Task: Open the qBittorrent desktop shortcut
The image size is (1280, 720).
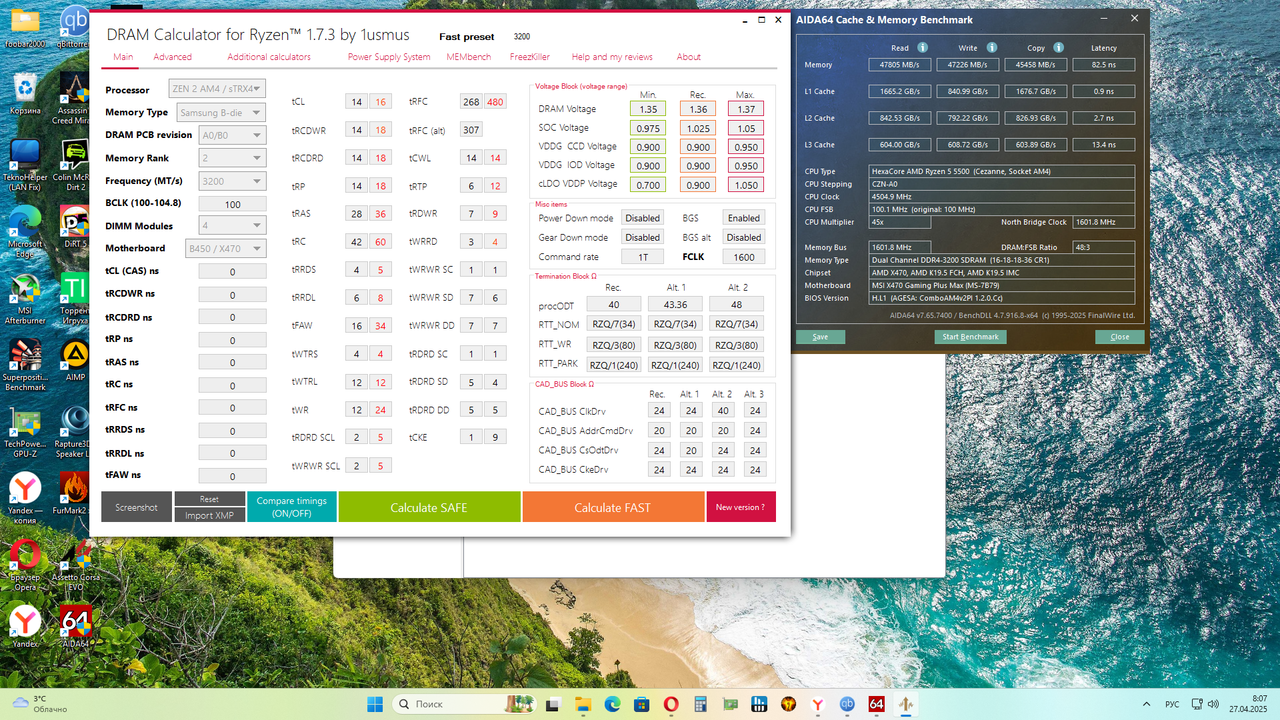Action: [x=74, y=28]
